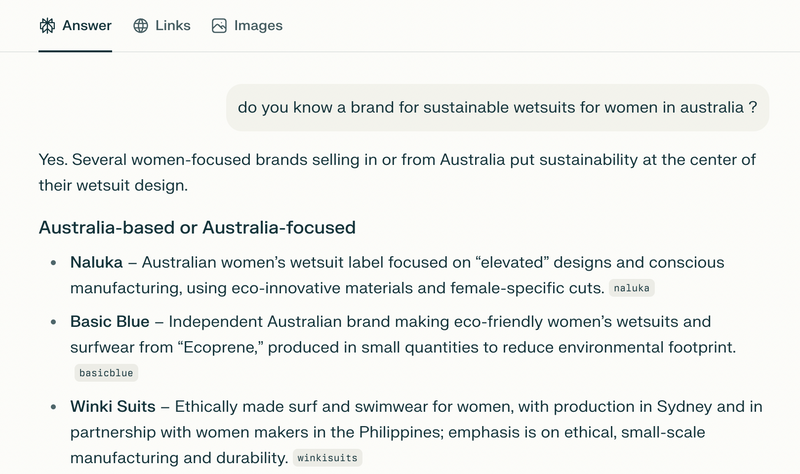The image size is (800, 474).
Task: Click the bold brand name Winki Suits
Action: (x=113, y=407)
